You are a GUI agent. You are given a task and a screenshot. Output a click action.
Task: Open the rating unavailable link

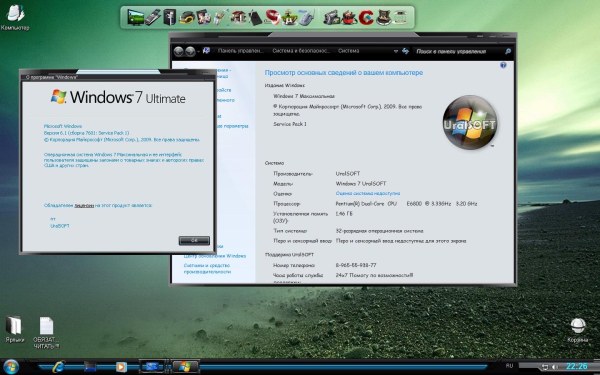pyautogui.click(x=368, y=194)
